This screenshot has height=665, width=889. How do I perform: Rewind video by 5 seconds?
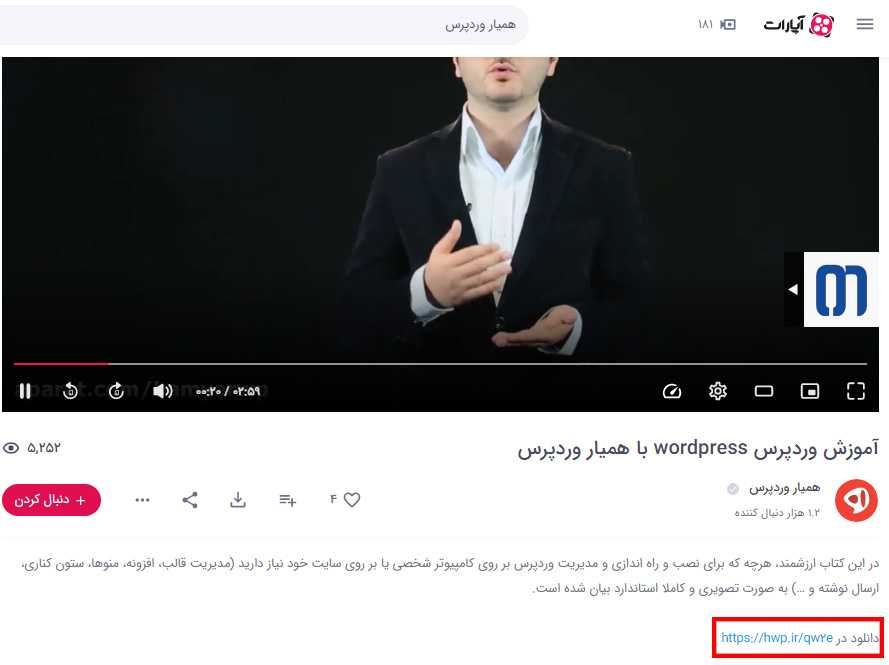[70, 391]
